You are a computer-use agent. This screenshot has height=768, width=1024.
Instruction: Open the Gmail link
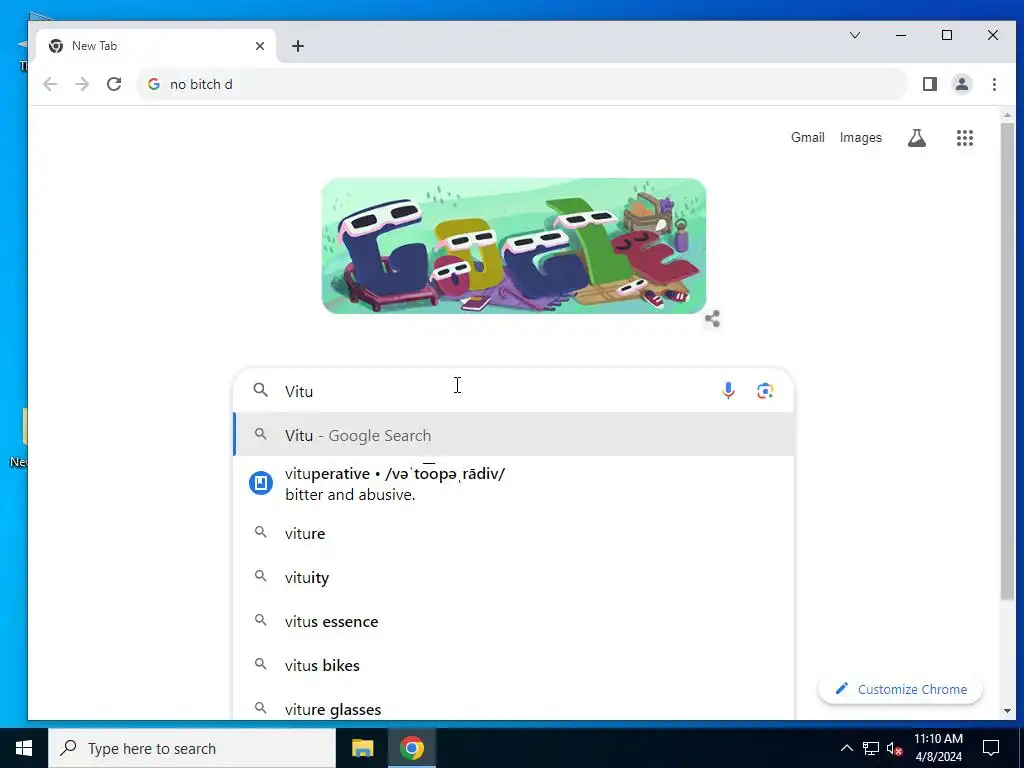pos(808,138)
